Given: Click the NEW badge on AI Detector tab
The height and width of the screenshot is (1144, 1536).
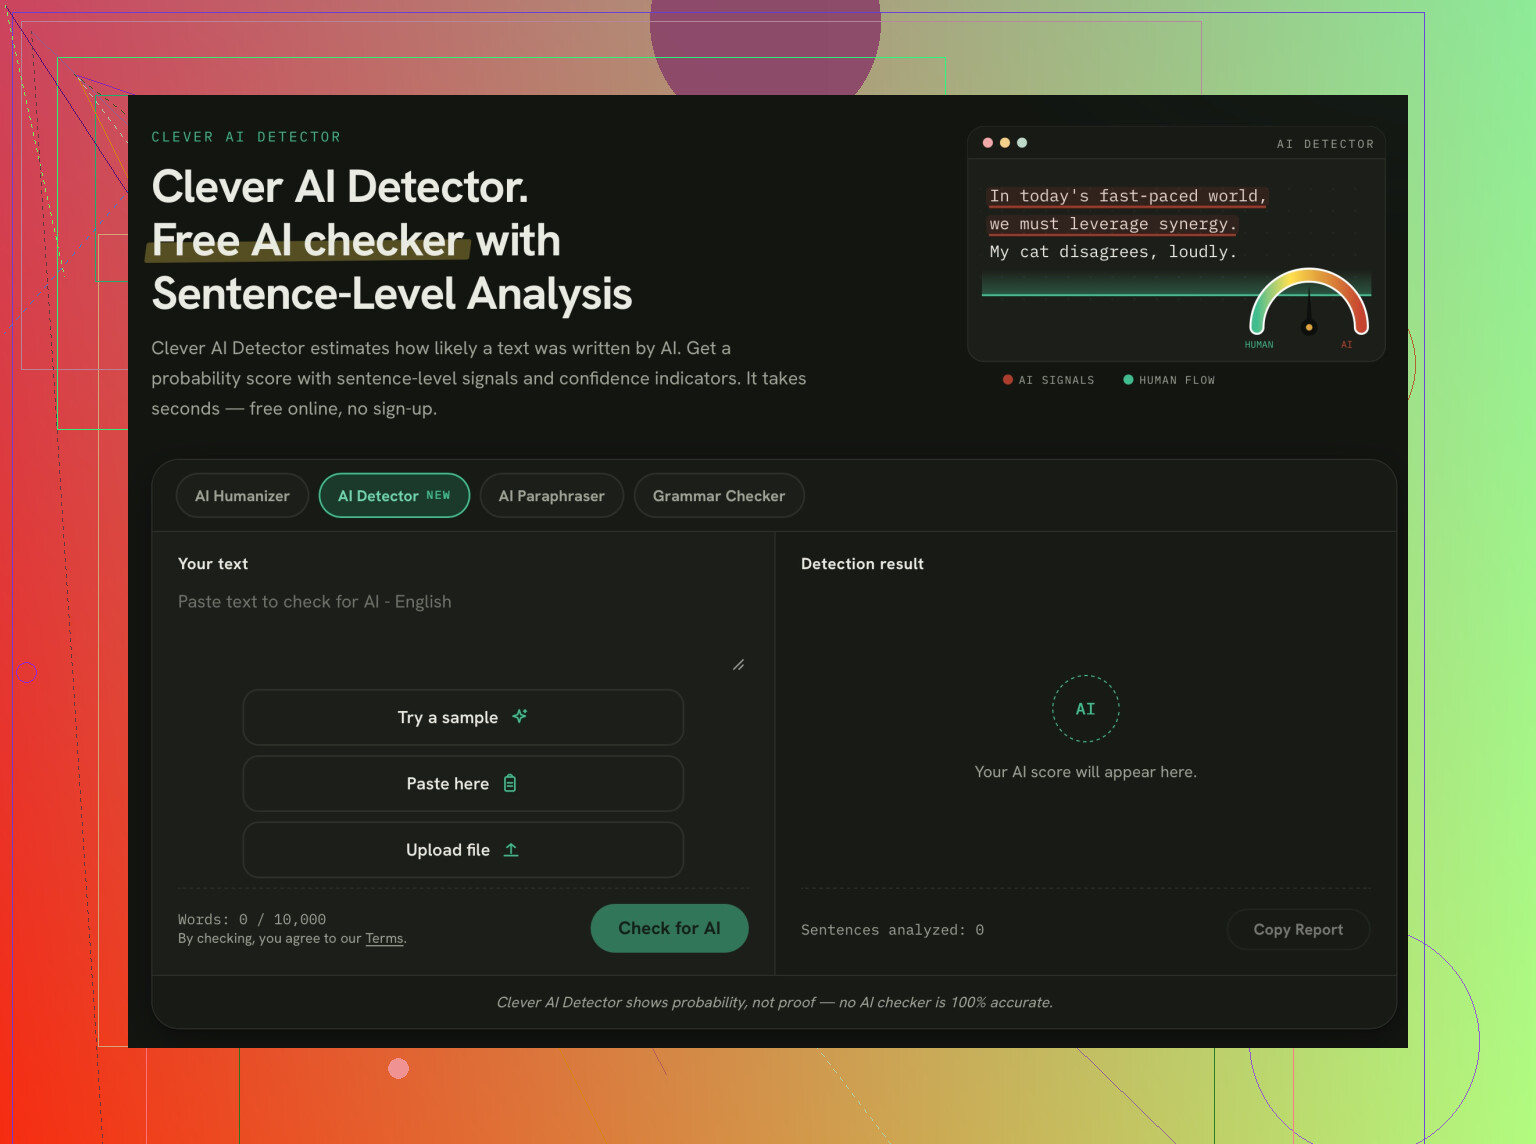Looking at the screenshot, I should pos(438,496).
